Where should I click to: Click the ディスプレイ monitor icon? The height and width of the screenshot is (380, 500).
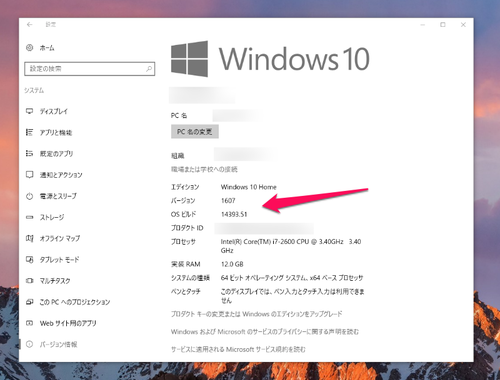pos(30,111)
